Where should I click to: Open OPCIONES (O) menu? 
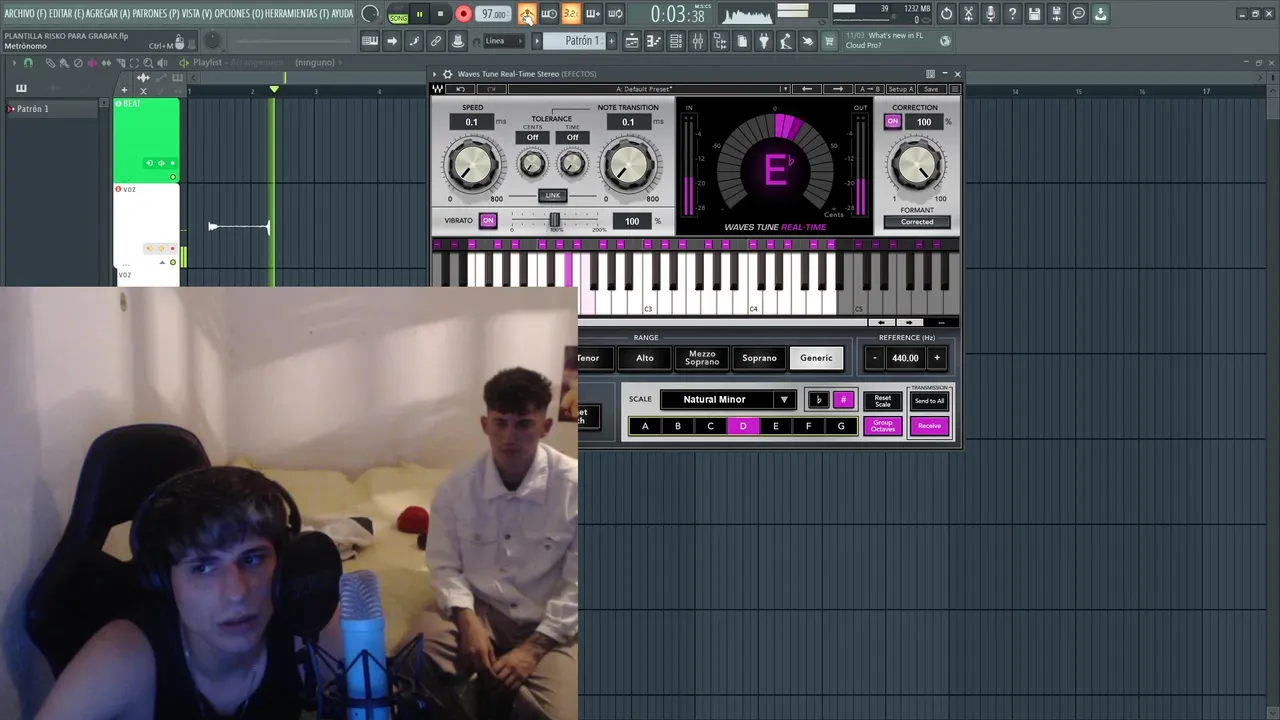tap(239, 14)
